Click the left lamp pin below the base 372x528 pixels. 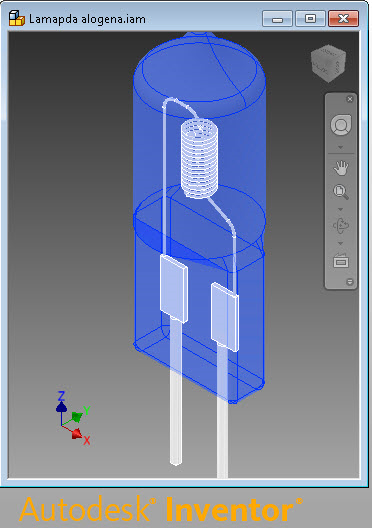pos(176,418)
